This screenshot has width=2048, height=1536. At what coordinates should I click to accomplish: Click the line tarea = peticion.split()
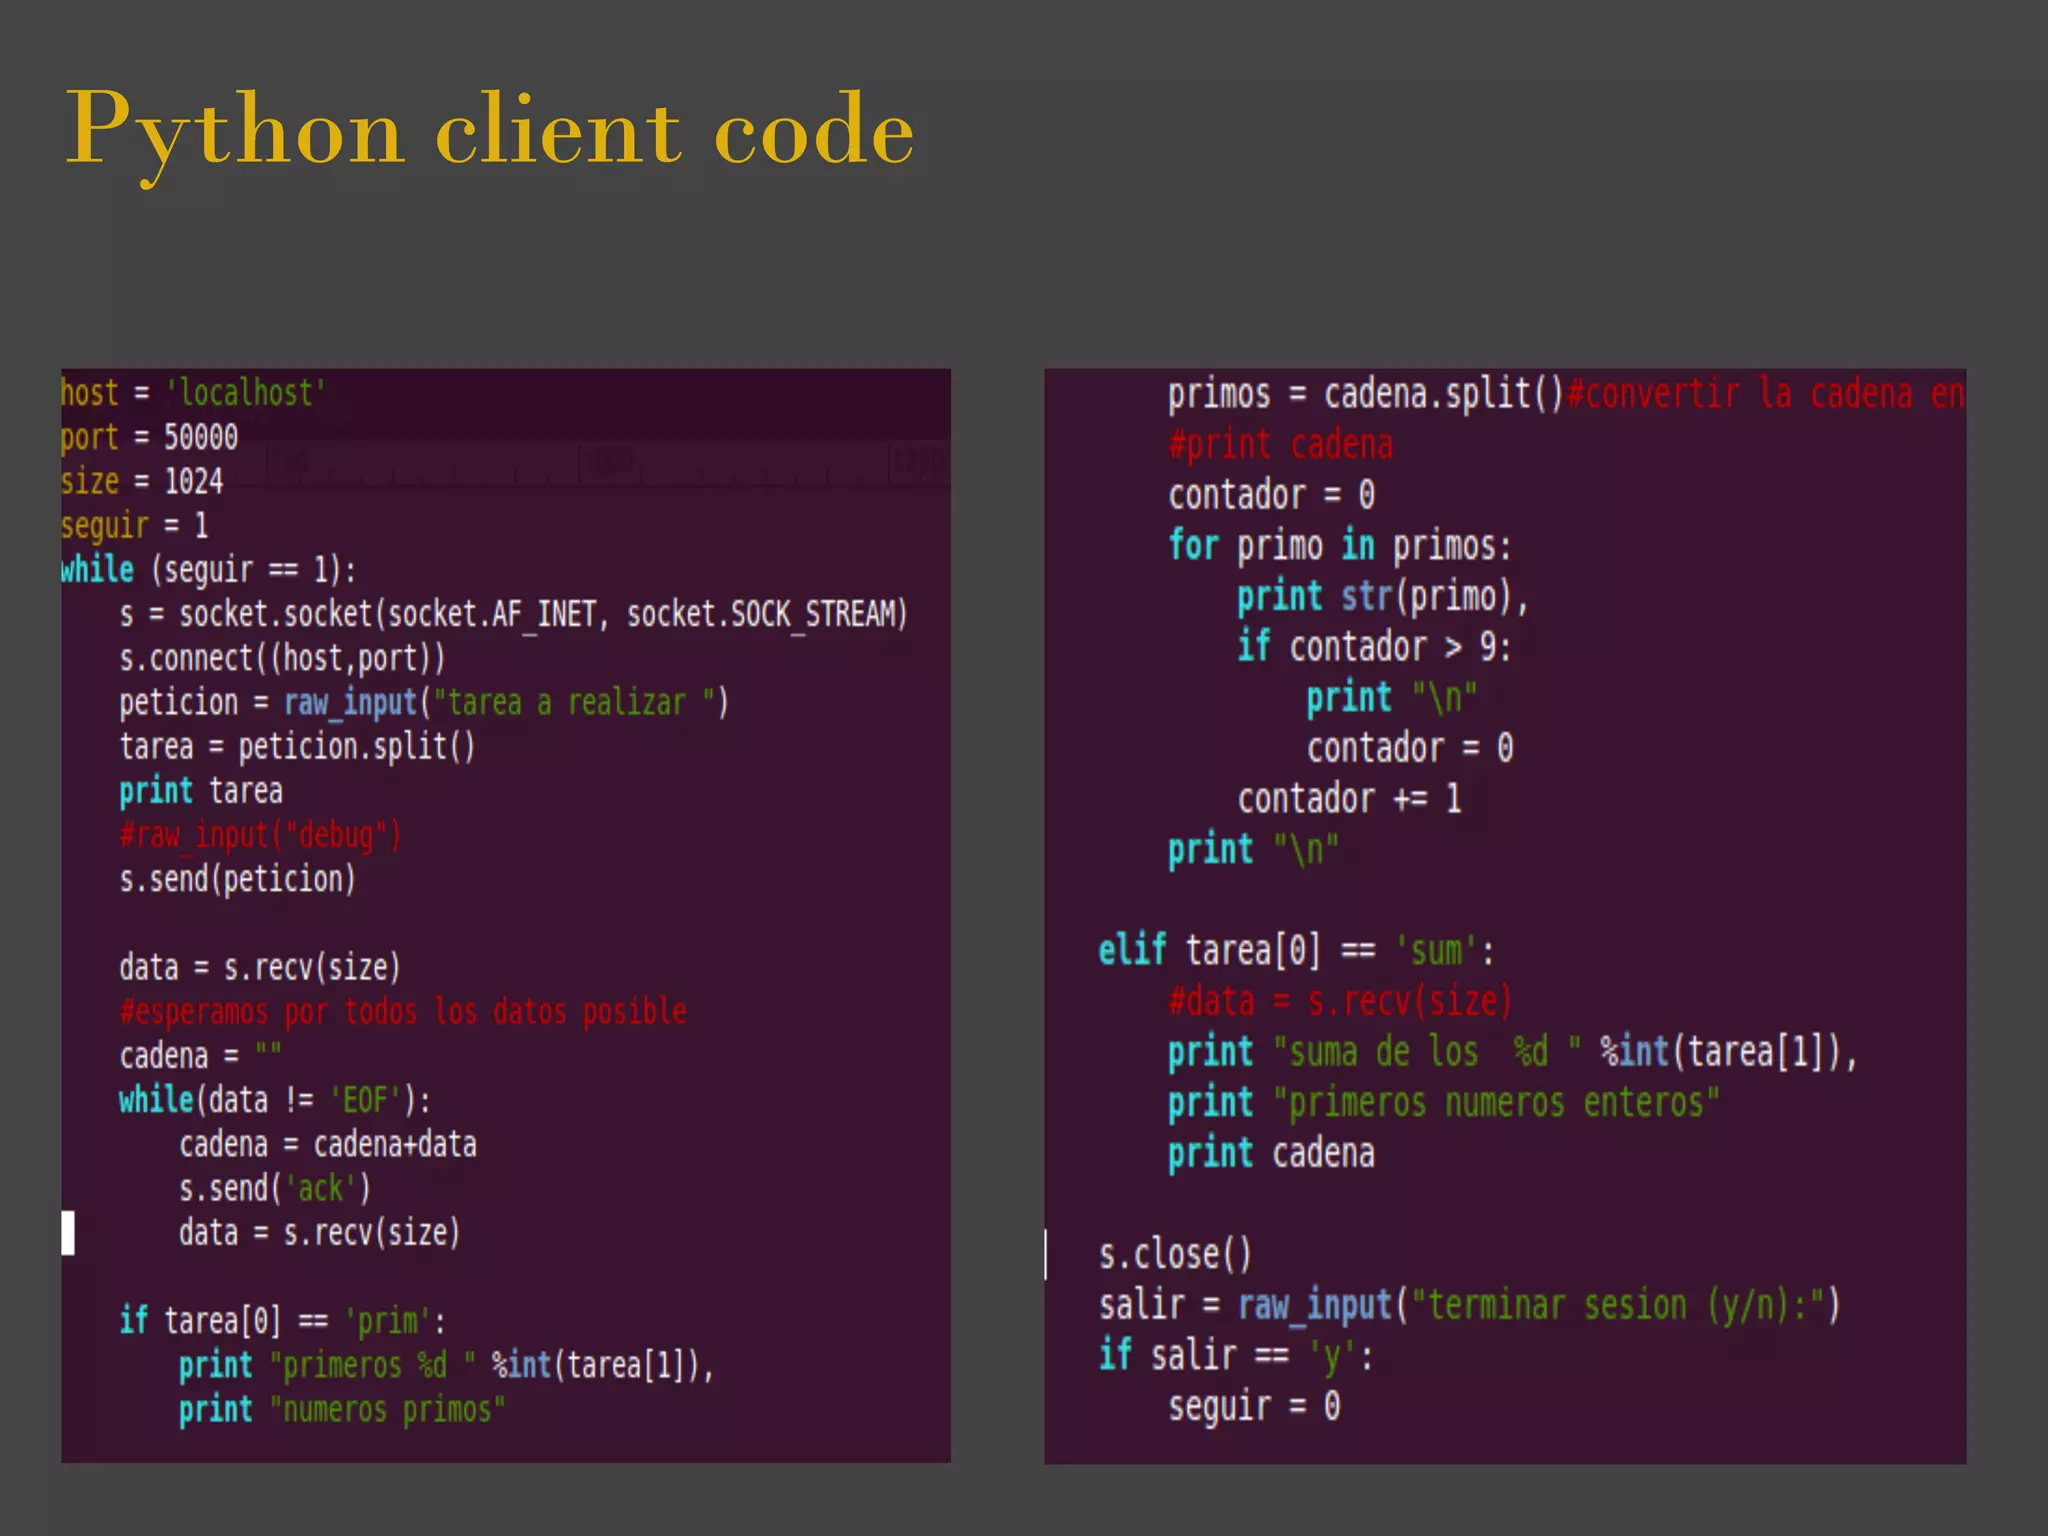297,747
